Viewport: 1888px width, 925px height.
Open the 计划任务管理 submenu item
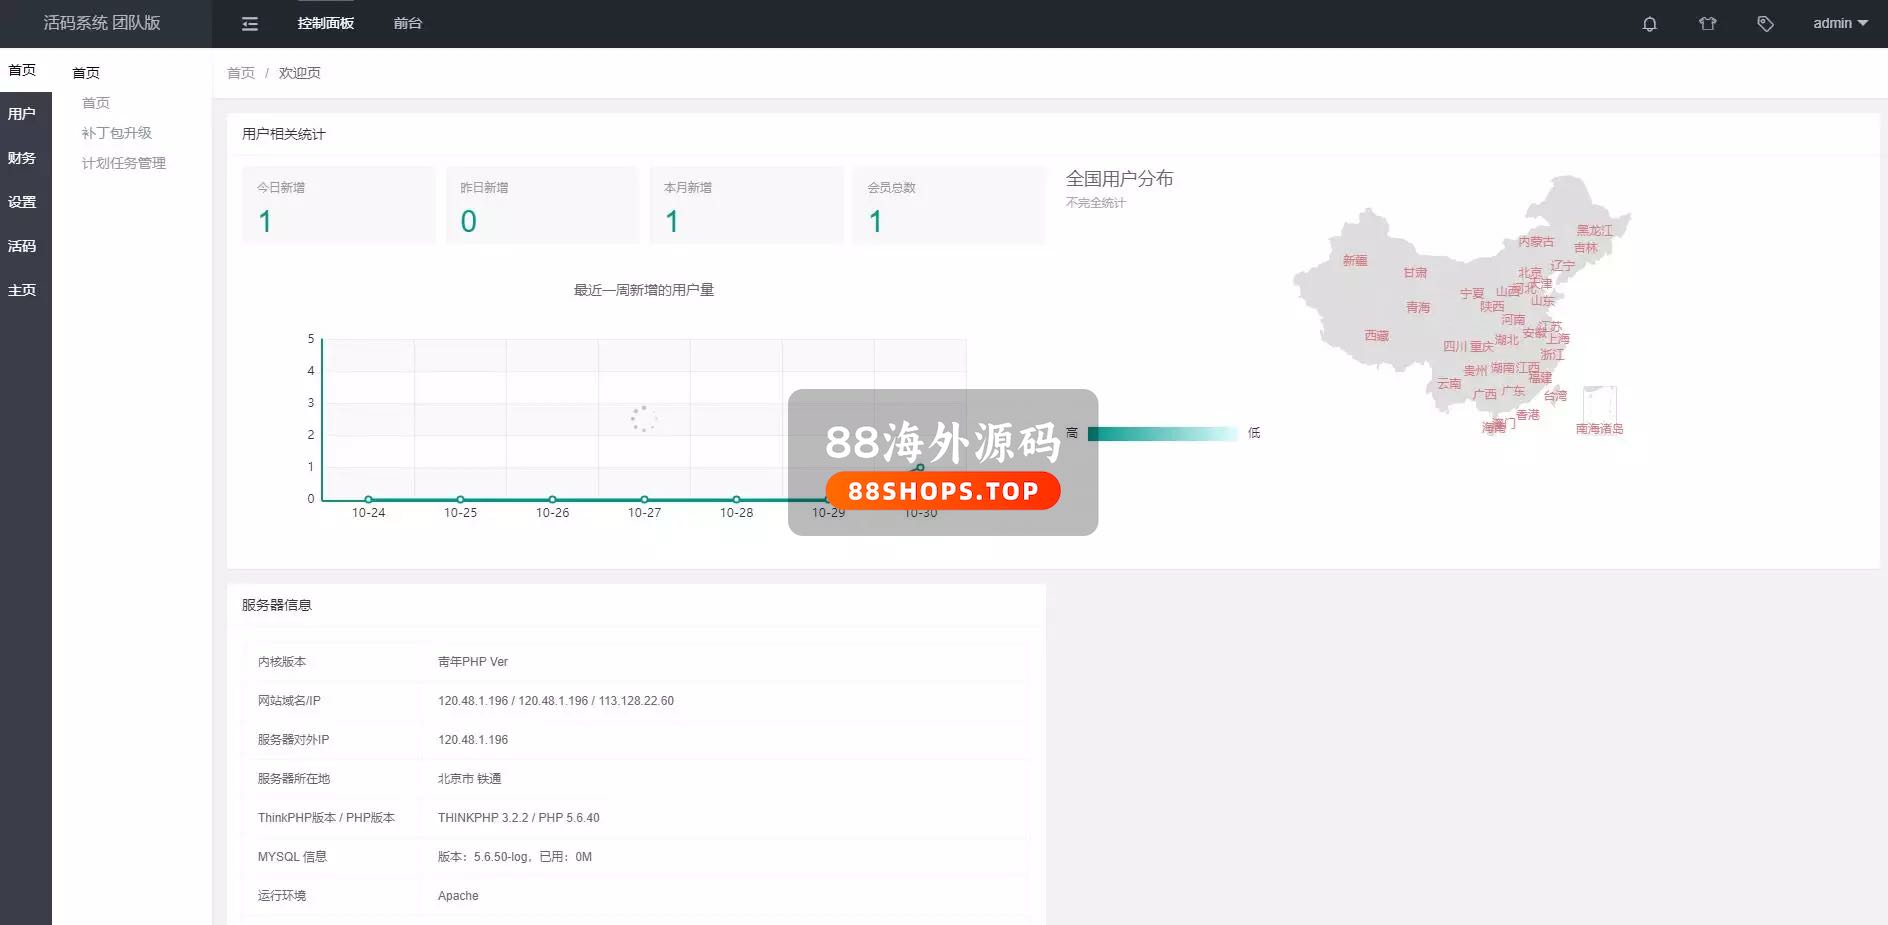pyautogui.click(x=124, y=163)
